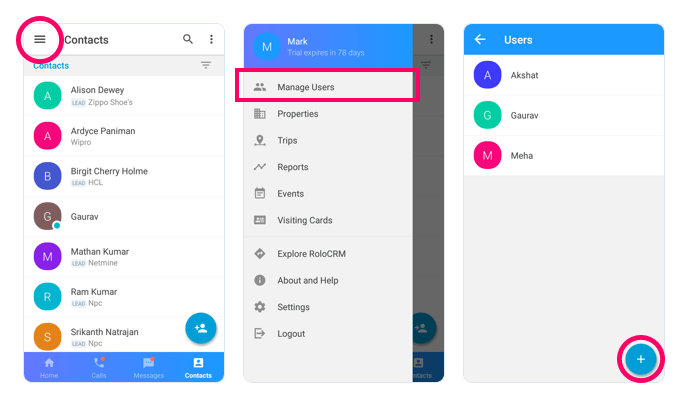Open Mark's profile name in drawer header
The width and height of the screenshot is (690, 402).
pos(297,41)
